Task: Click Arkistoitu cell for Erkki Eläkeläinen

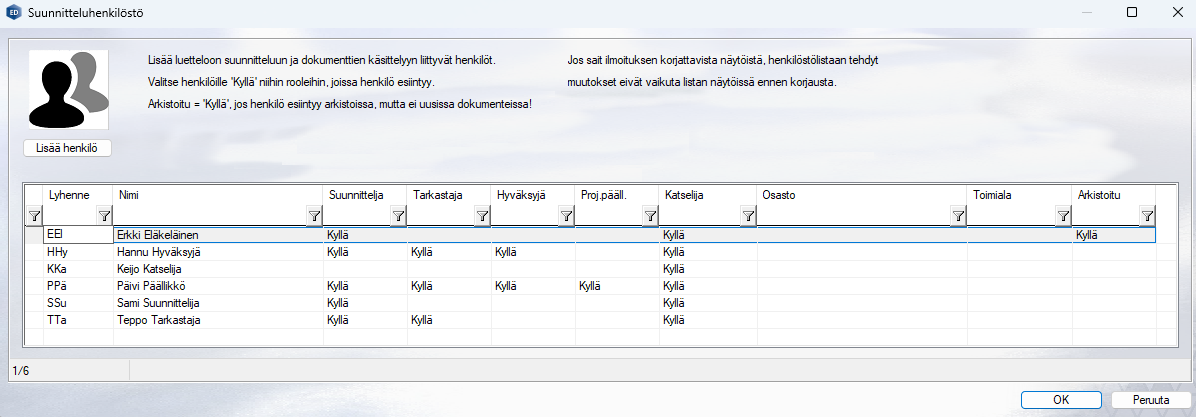Action: [1112, 235]
